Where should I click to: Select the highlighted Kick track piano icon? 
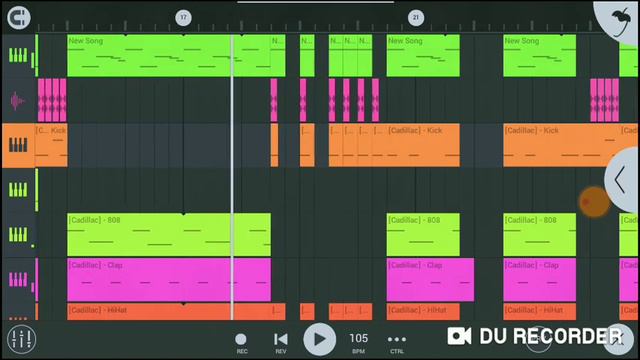coord(18,145)
